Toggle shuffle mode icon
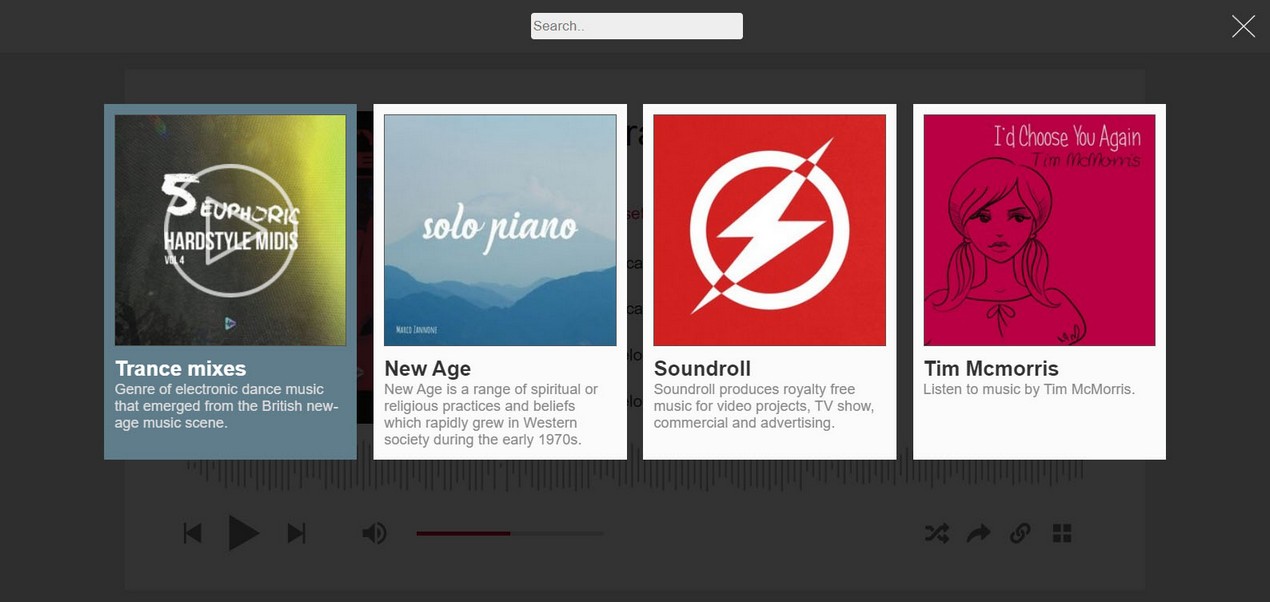The height and width of the screenshot is (602, 1270). 936,533
